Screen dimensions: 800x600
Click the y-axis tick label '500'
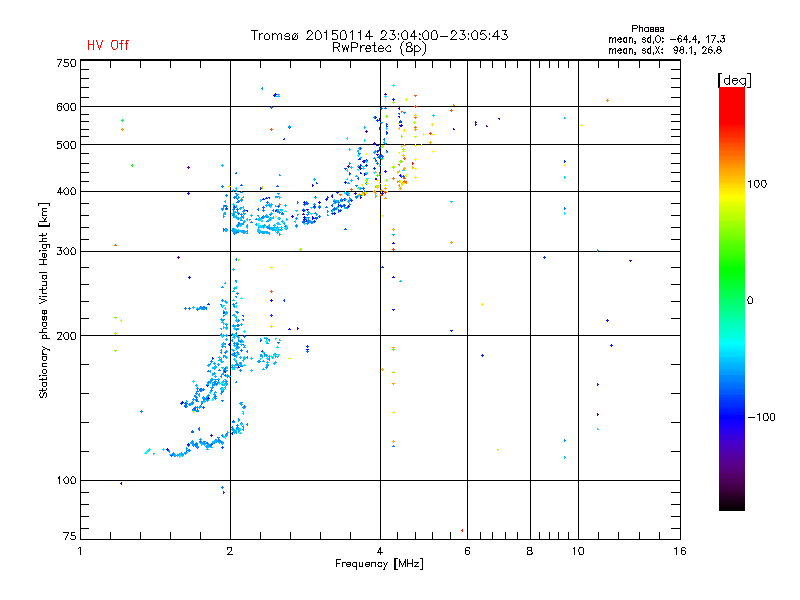pos(66,145)
